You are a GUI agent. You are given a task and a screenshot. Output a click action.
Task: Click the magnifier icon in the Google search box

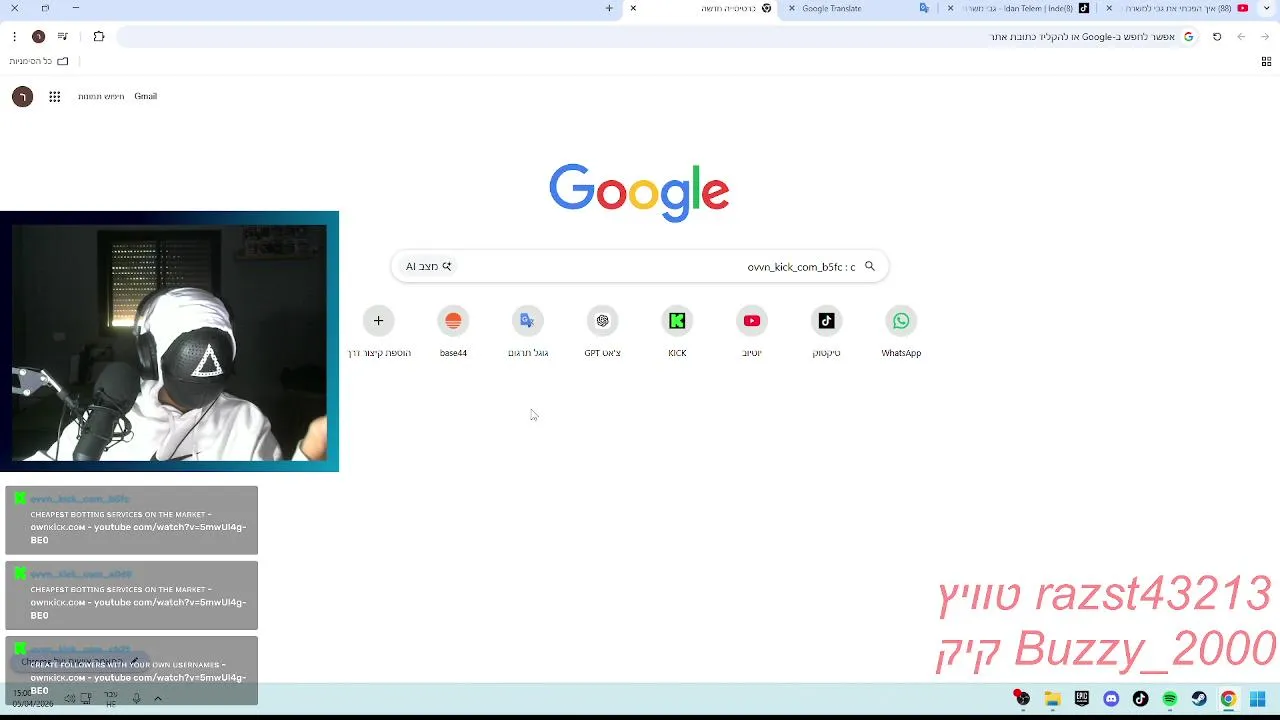870,266
